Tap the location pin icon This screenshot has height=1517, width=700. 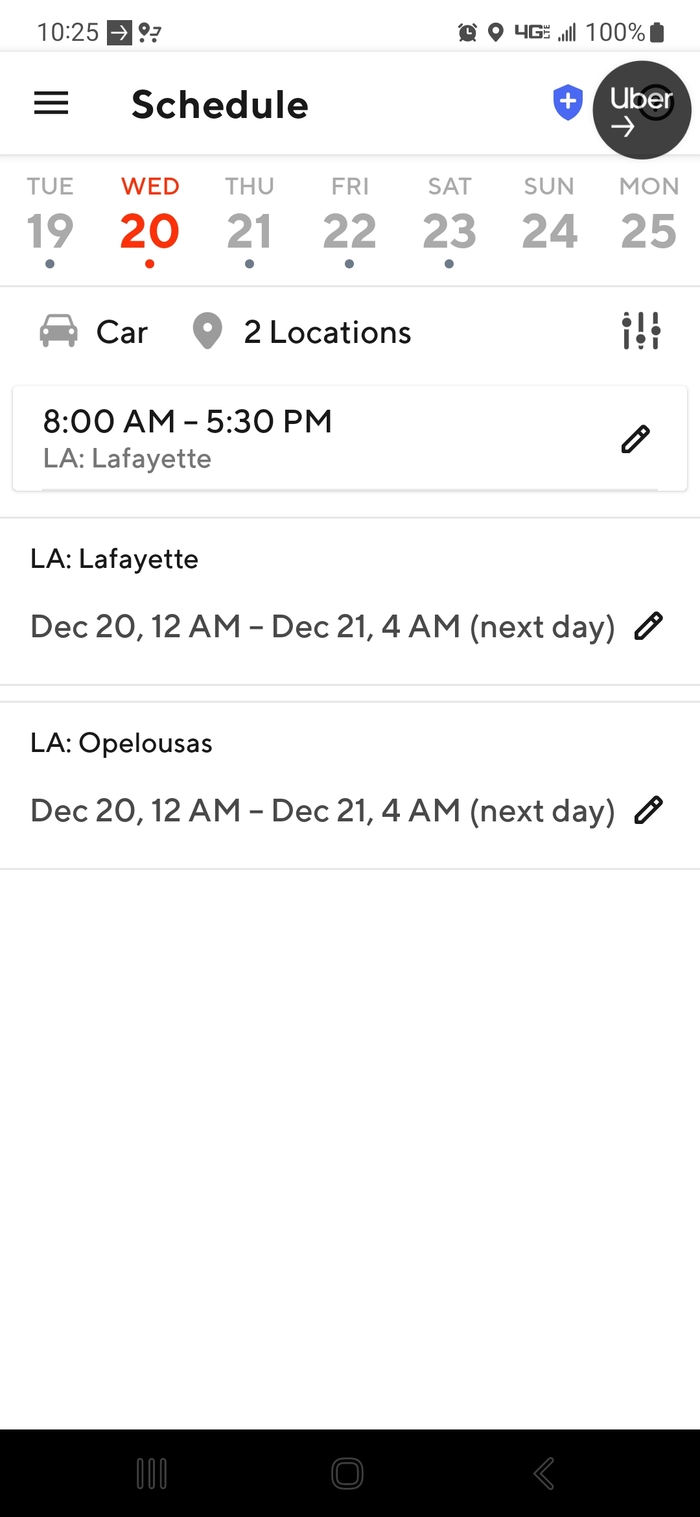click(x=207, y=331)
